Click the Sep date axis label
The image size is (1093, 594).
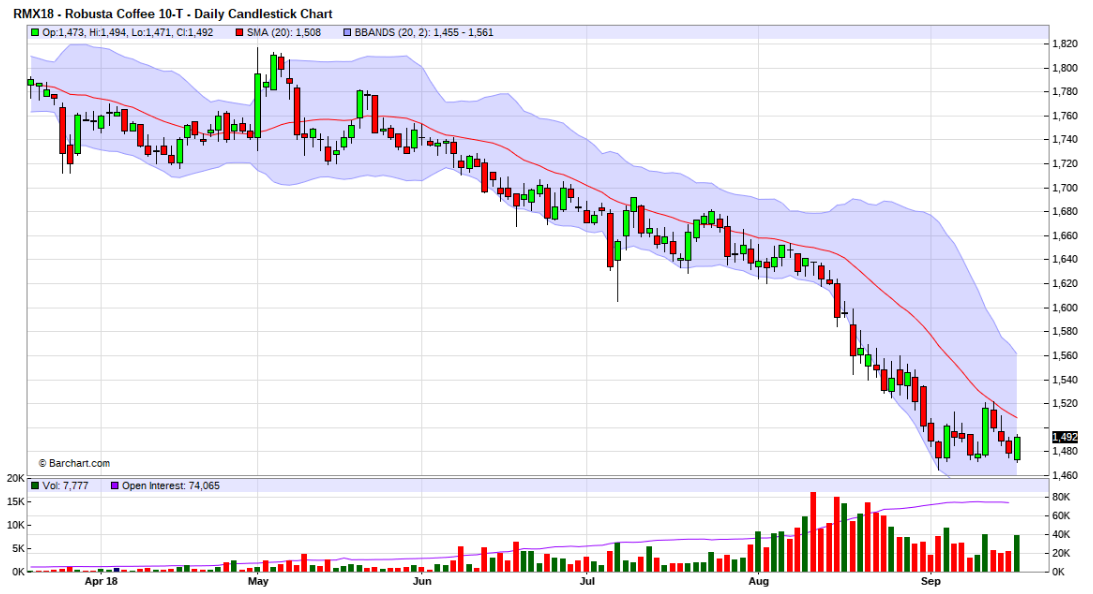point(931,581)
